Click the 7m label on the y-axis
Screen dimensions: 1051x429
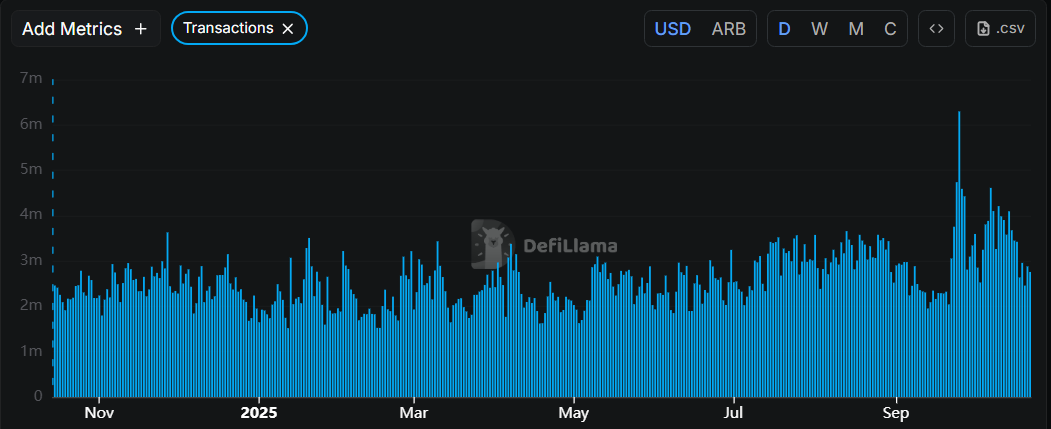(31, 78)
